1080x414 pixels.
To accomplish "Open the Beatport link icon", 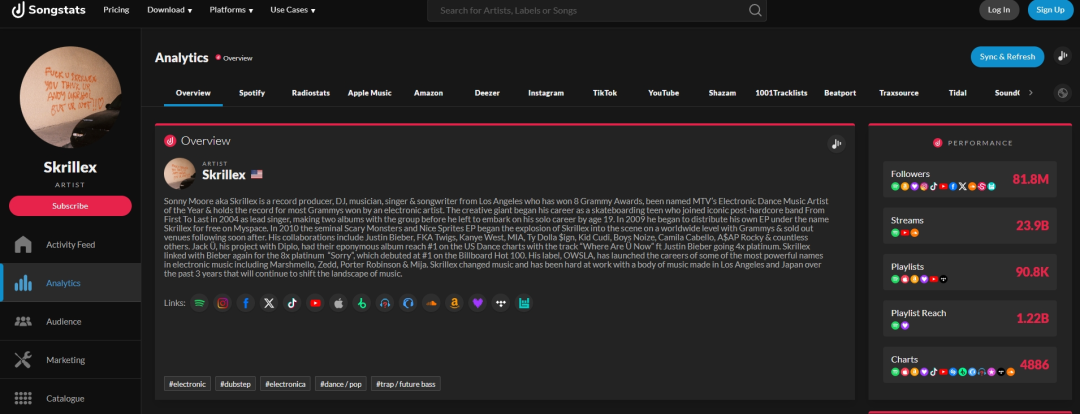I will point(362,302).
